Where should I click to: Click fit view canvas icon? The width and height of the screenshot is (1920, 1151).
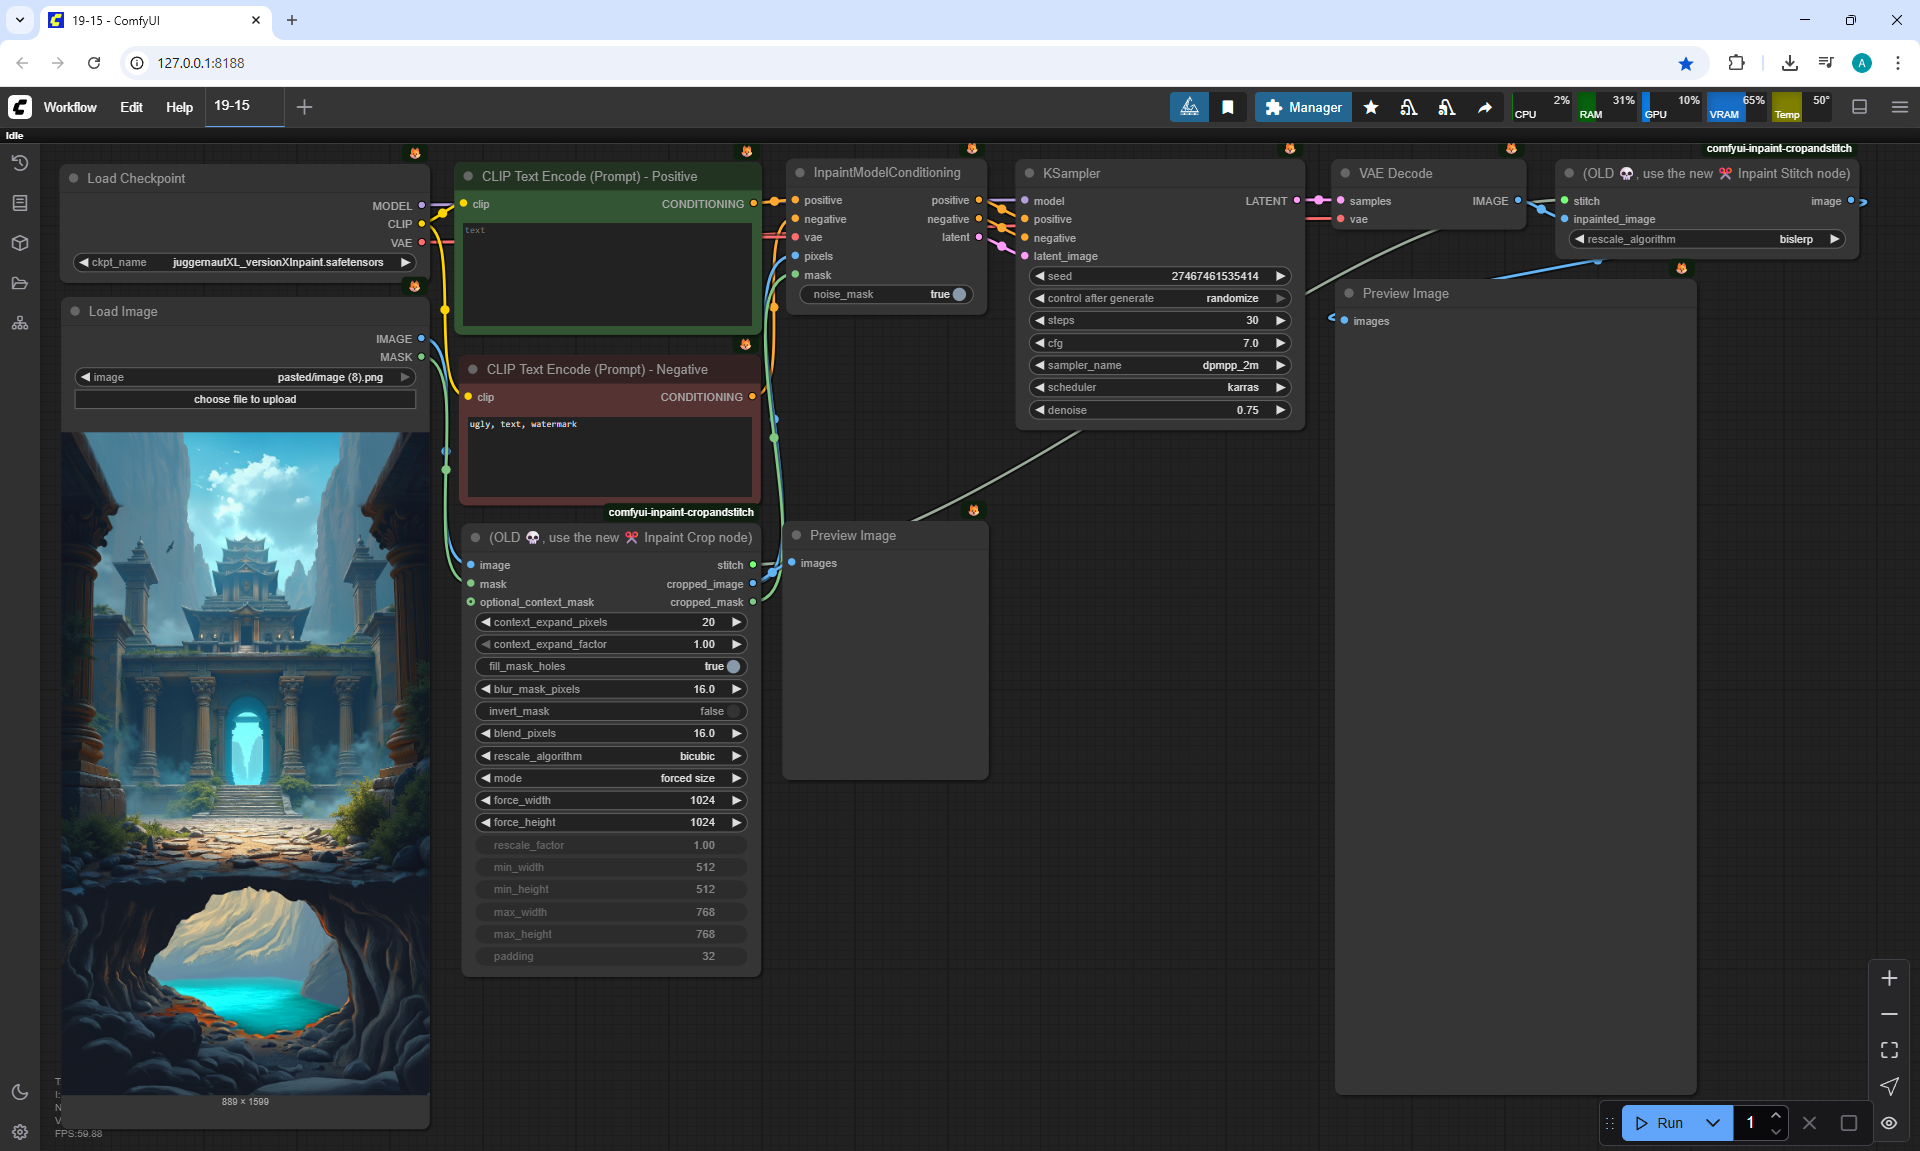point(1889,1050)
